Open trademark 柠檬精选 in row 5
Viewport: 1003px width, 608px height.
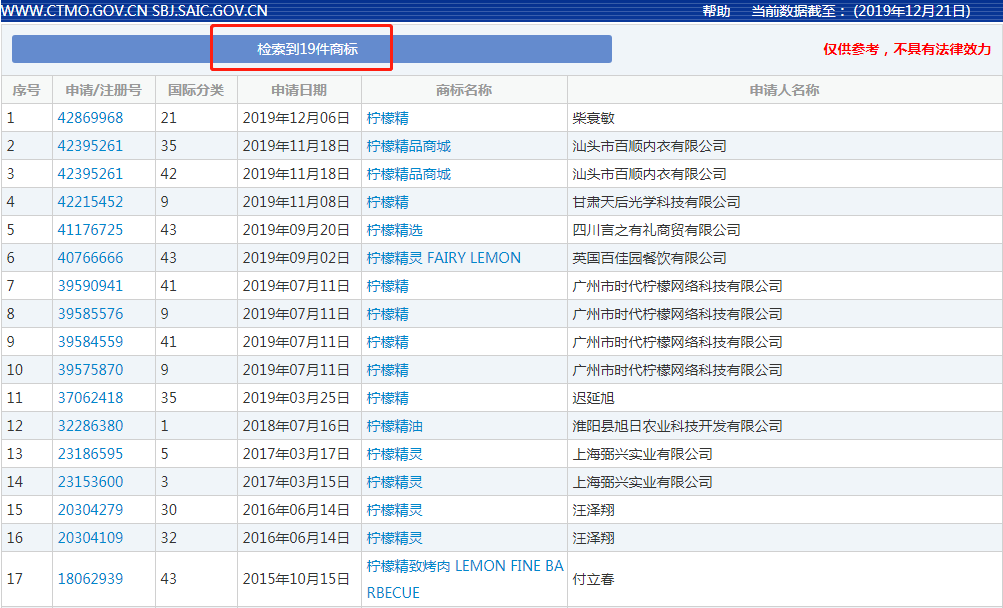click(x=390, y=229)
